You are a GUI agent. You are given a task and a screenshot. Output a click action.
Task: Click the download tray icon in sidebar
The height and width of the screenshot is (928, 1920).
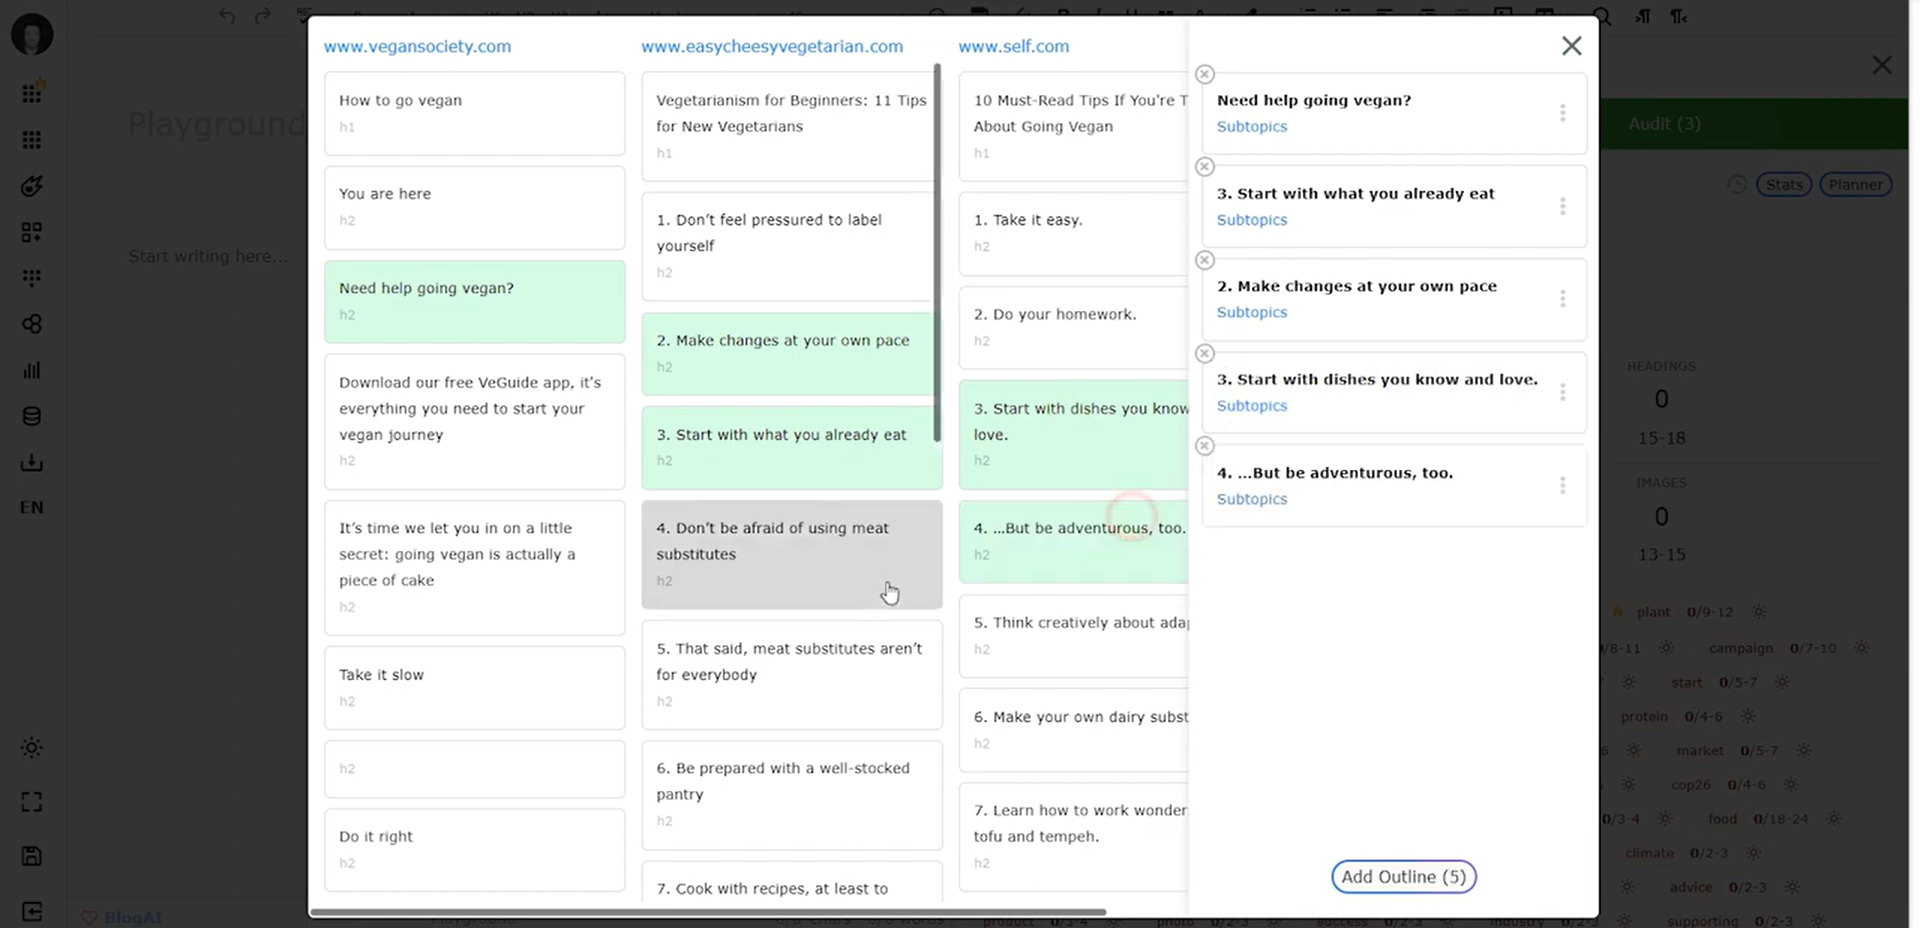(x=32, y=462)
